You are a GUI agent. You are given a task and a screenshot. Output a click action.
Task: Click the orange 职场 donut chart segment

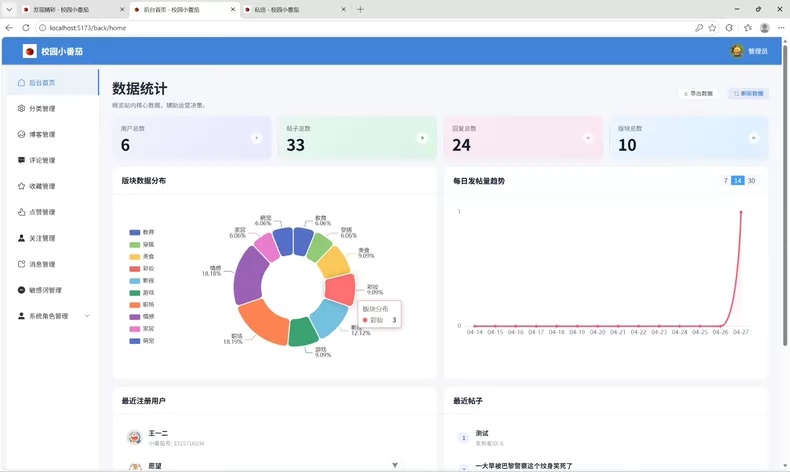pos(262,322)
